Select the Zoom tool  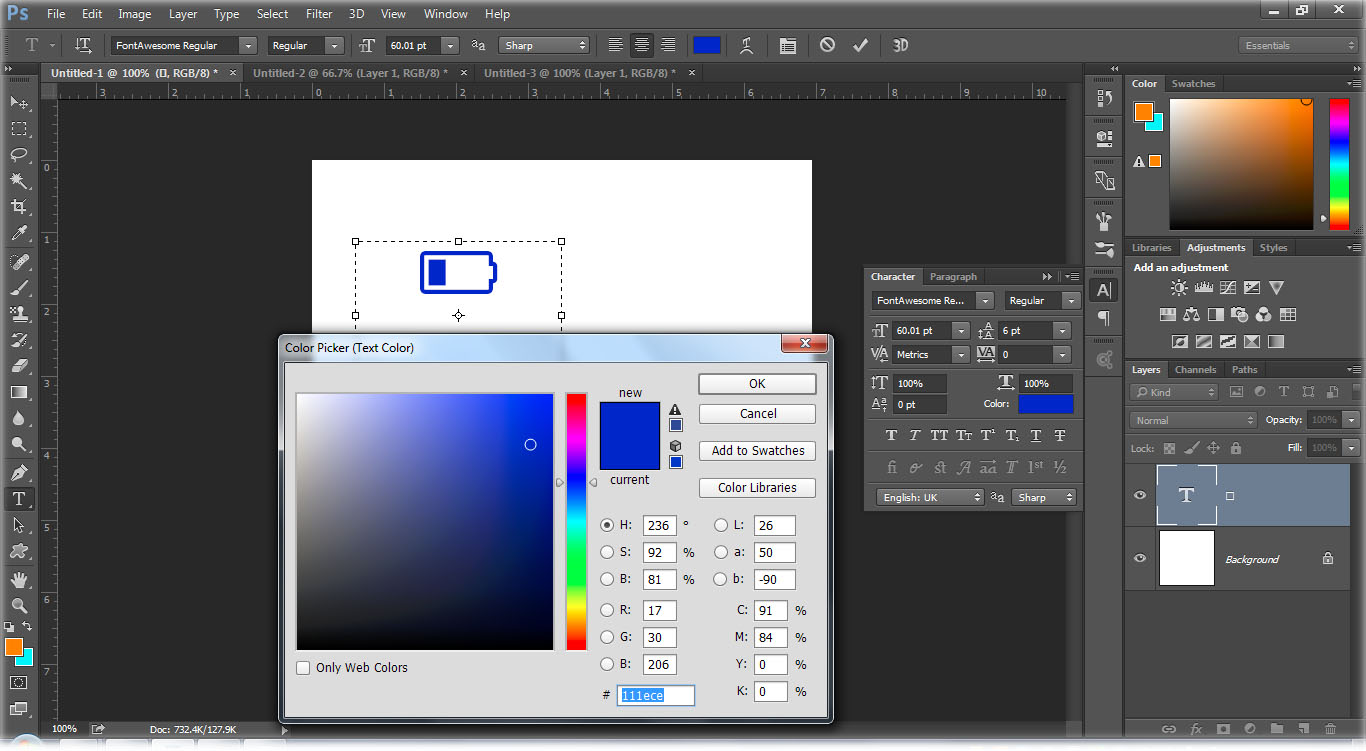pyautogui.click(x=19, y=605)
